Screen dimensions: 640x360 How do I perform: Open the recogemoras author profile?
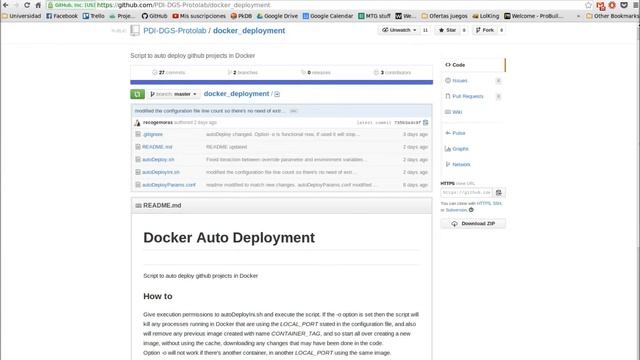[x=158, y=122]
